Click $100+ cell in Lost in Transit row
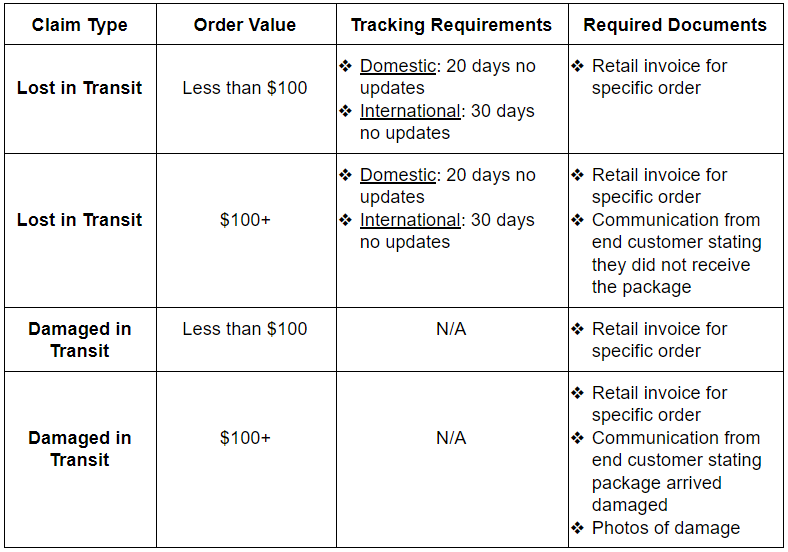788x552 pixels. pos(246,220)
